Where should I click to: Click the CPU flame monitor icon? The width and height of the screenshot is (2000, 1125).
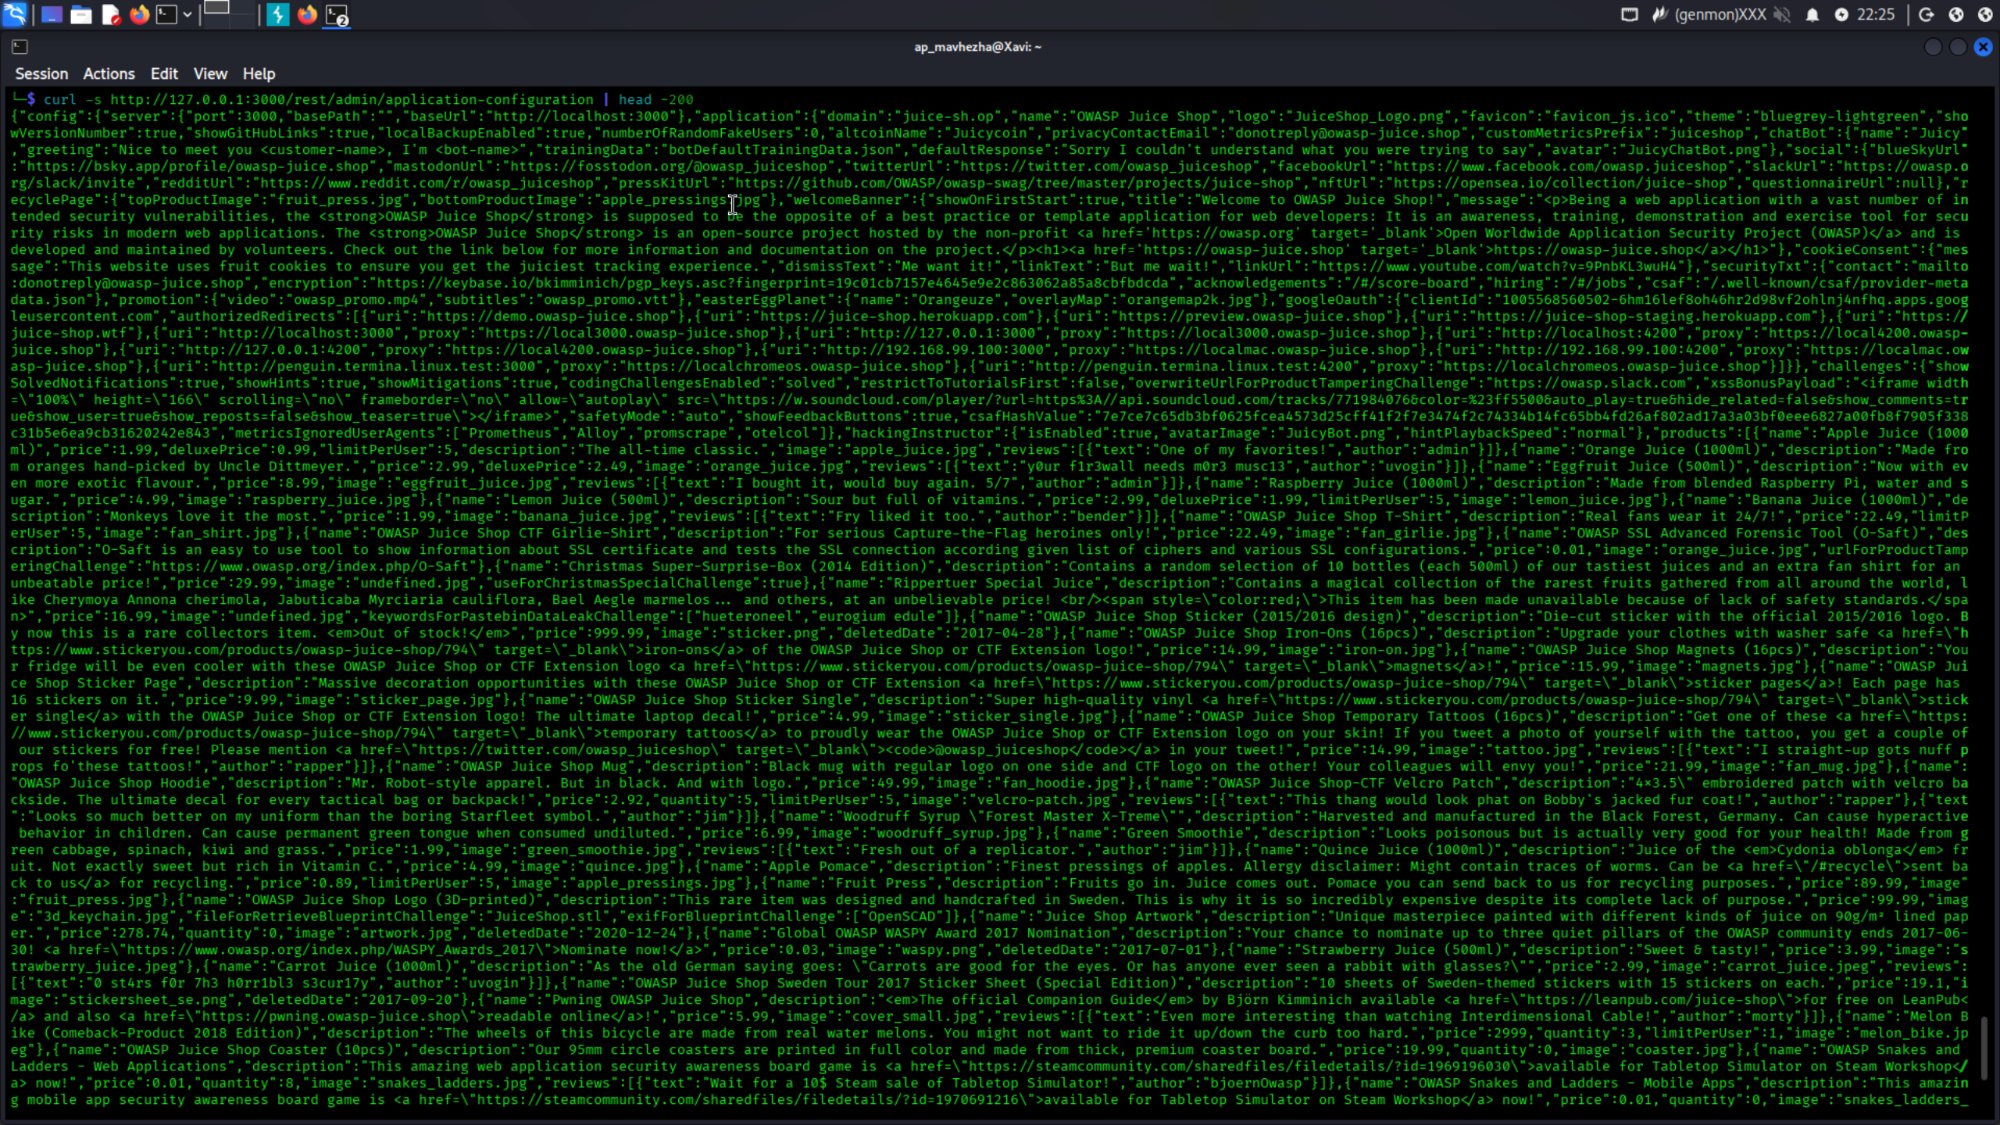coord(1659,15)
